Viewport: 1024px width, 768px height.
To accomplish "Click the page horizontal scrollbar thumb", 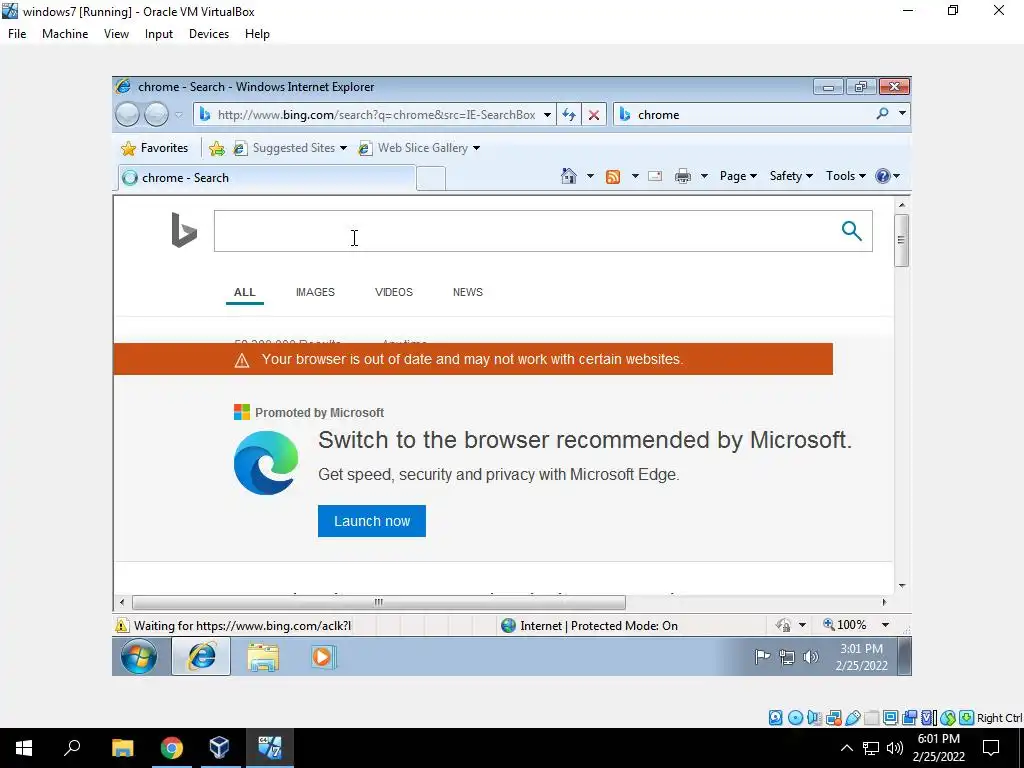I will point(379,602).
